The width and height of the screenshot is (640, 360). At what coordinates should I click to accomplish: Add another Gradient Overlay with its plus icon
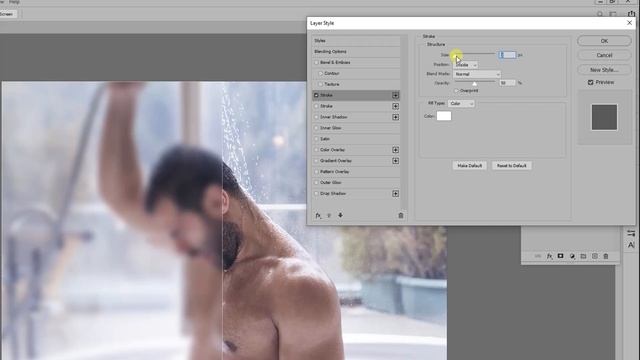point(396,161)
